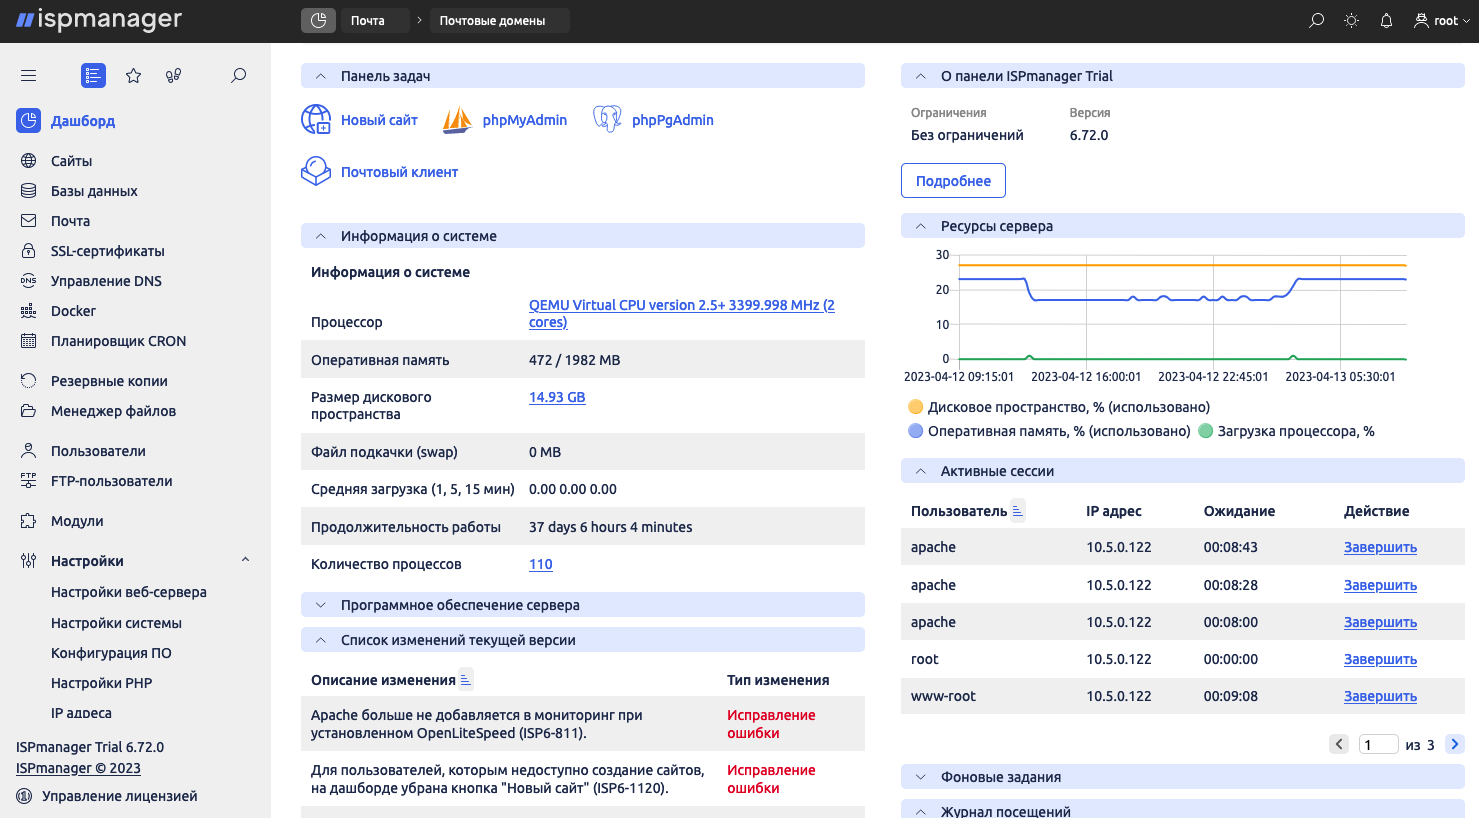Screen dimensions: 1479x818
Task: Toggle the light/dark theme sun icon
Action: (1351, 20)
